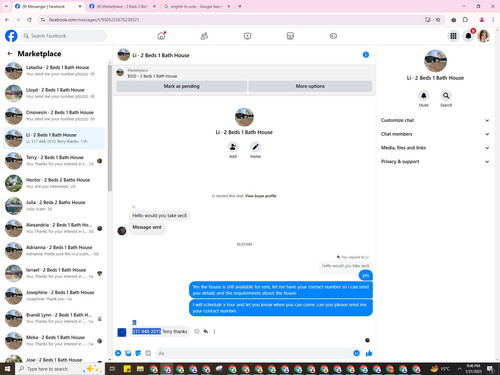Open the Facebook home logo
The image size is (500, 375).
pyautogui.click(x=11, y=36)
